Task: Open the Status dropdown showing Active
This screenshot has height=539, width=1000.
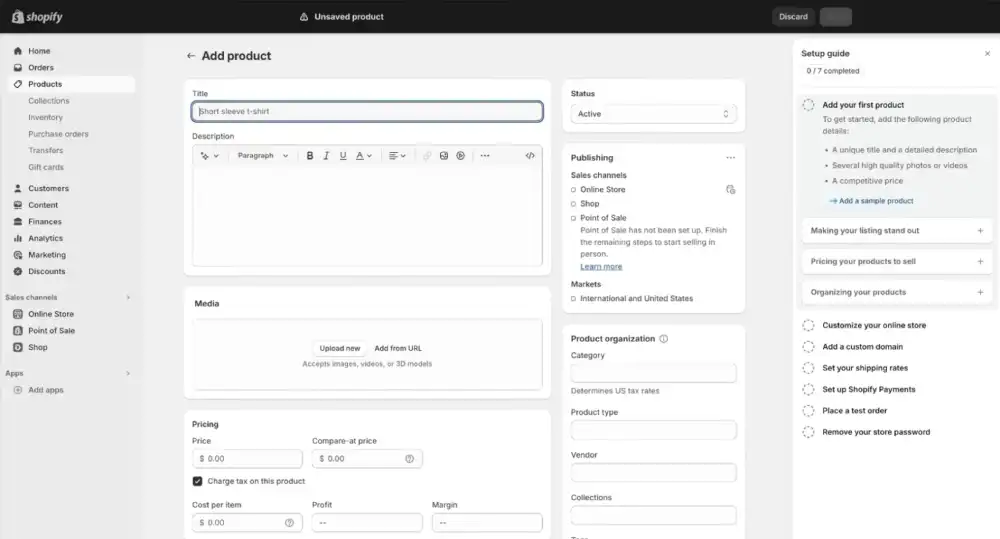Action: tap(654, 114)
